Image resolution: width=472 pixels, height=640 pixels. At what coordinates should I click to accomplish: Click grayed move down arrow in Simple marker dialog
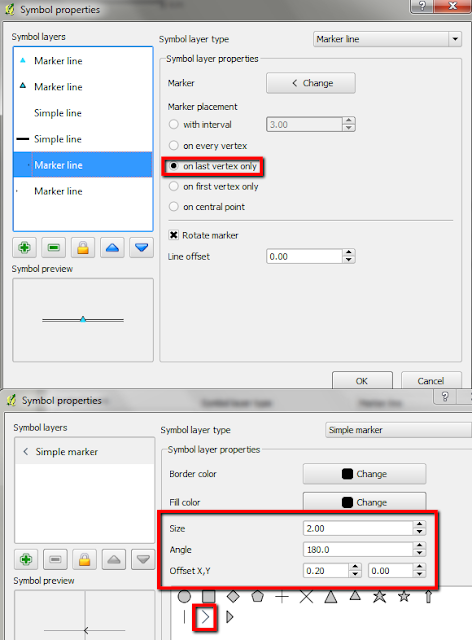coord(143,559)
